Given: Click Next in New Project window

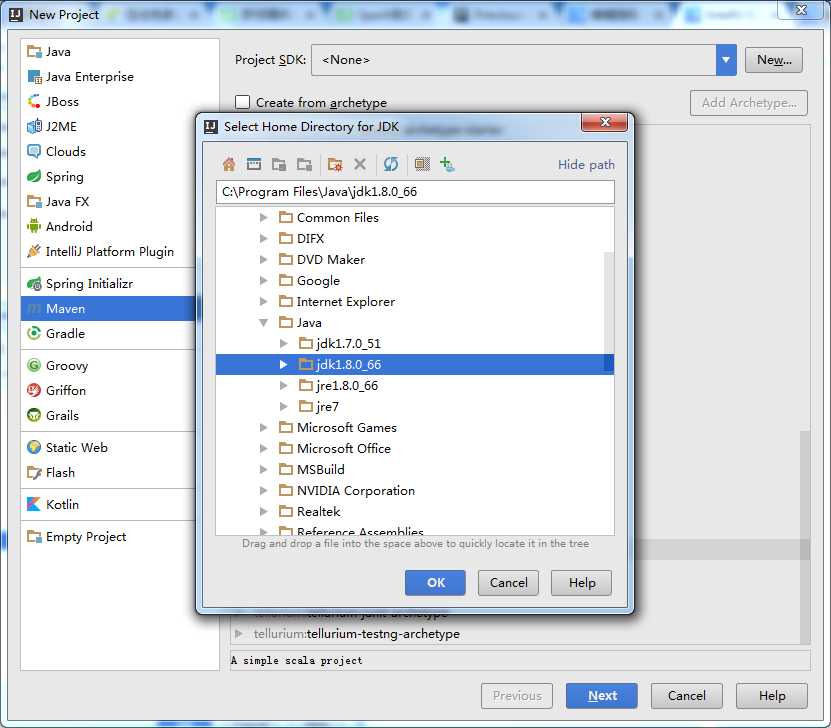Looking at the screenshot, I should click(602, 696).
